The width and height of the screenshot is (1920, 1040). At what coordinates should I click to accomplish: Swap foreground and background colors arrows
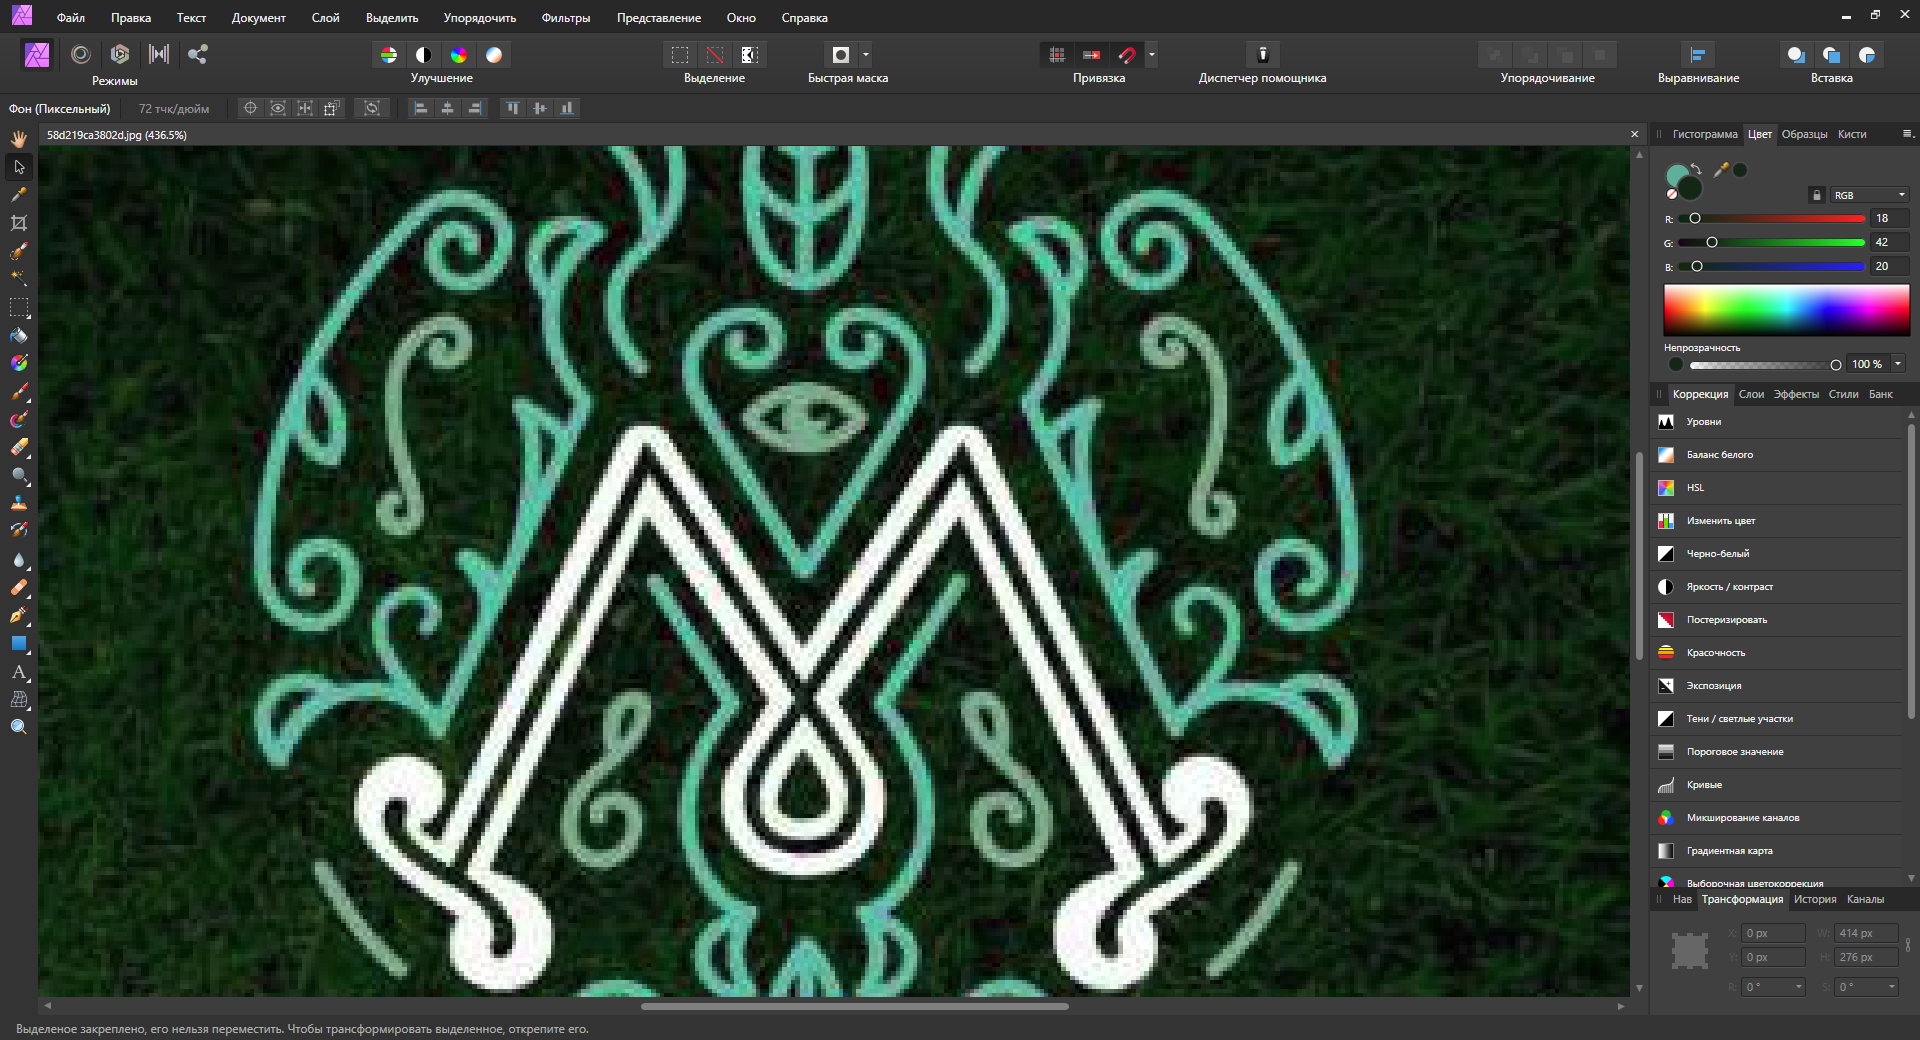(1696, 168)
